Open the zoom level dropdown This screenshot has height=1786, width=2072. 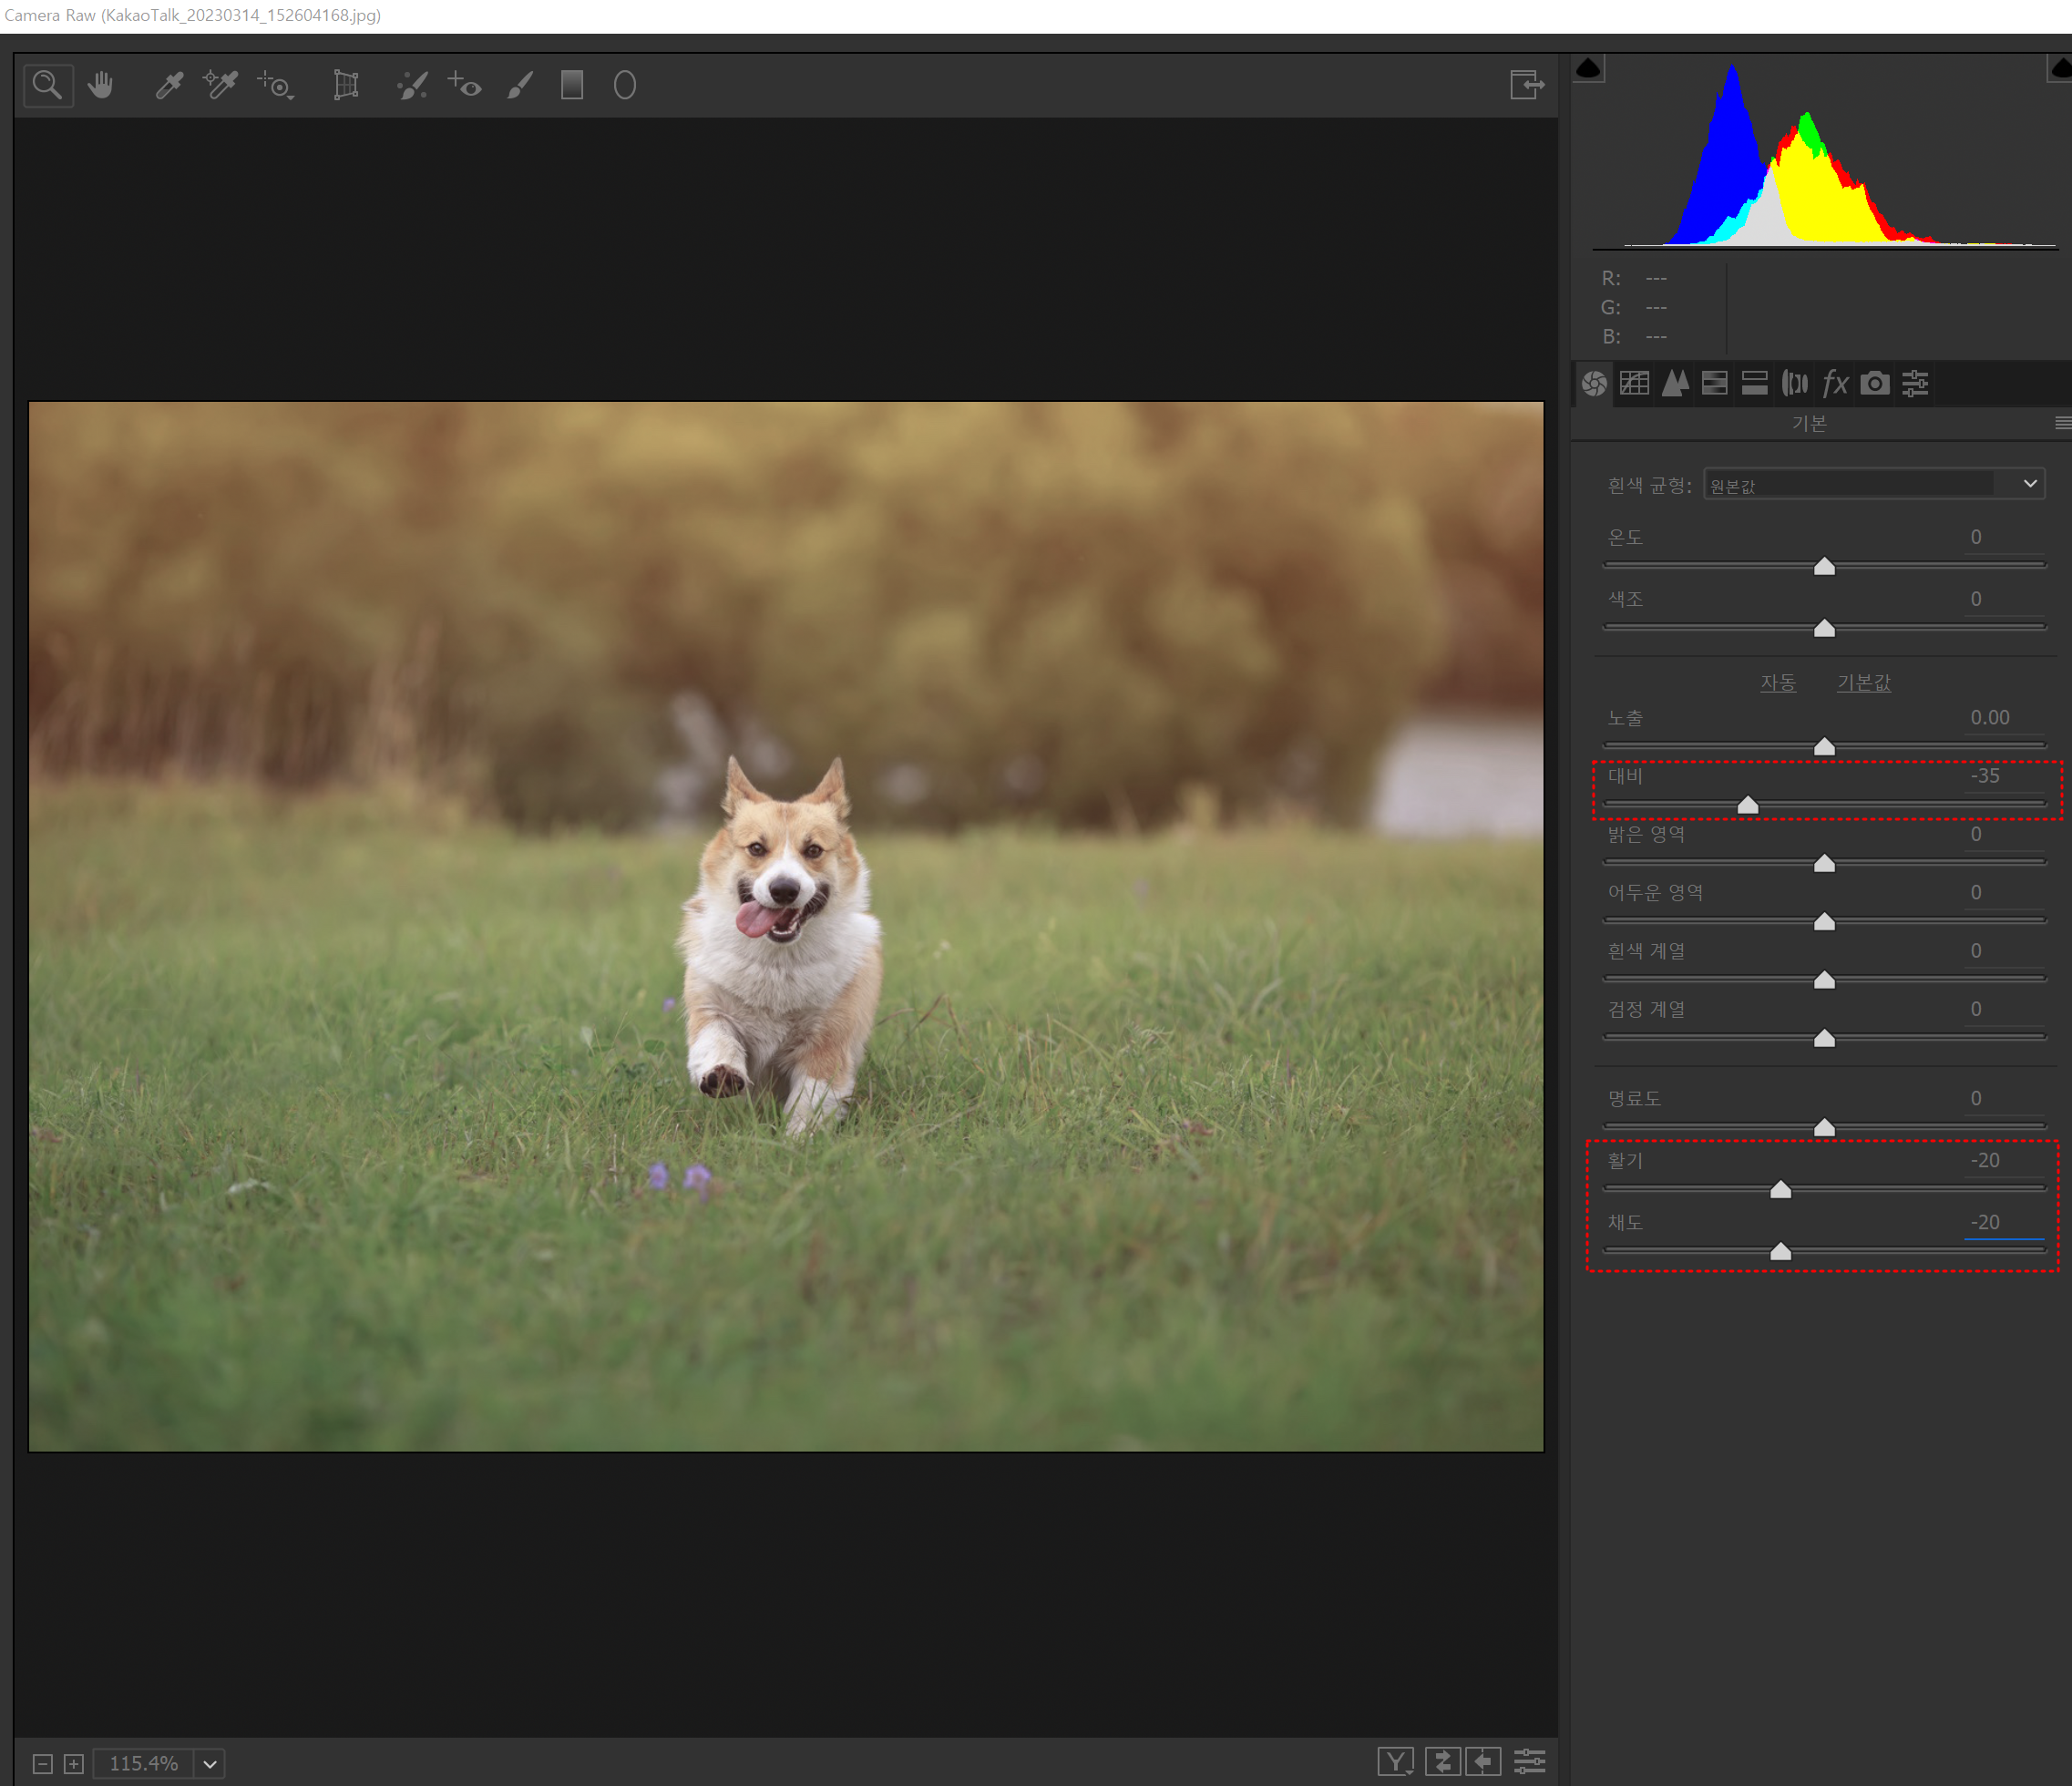tap(210, 1763)
